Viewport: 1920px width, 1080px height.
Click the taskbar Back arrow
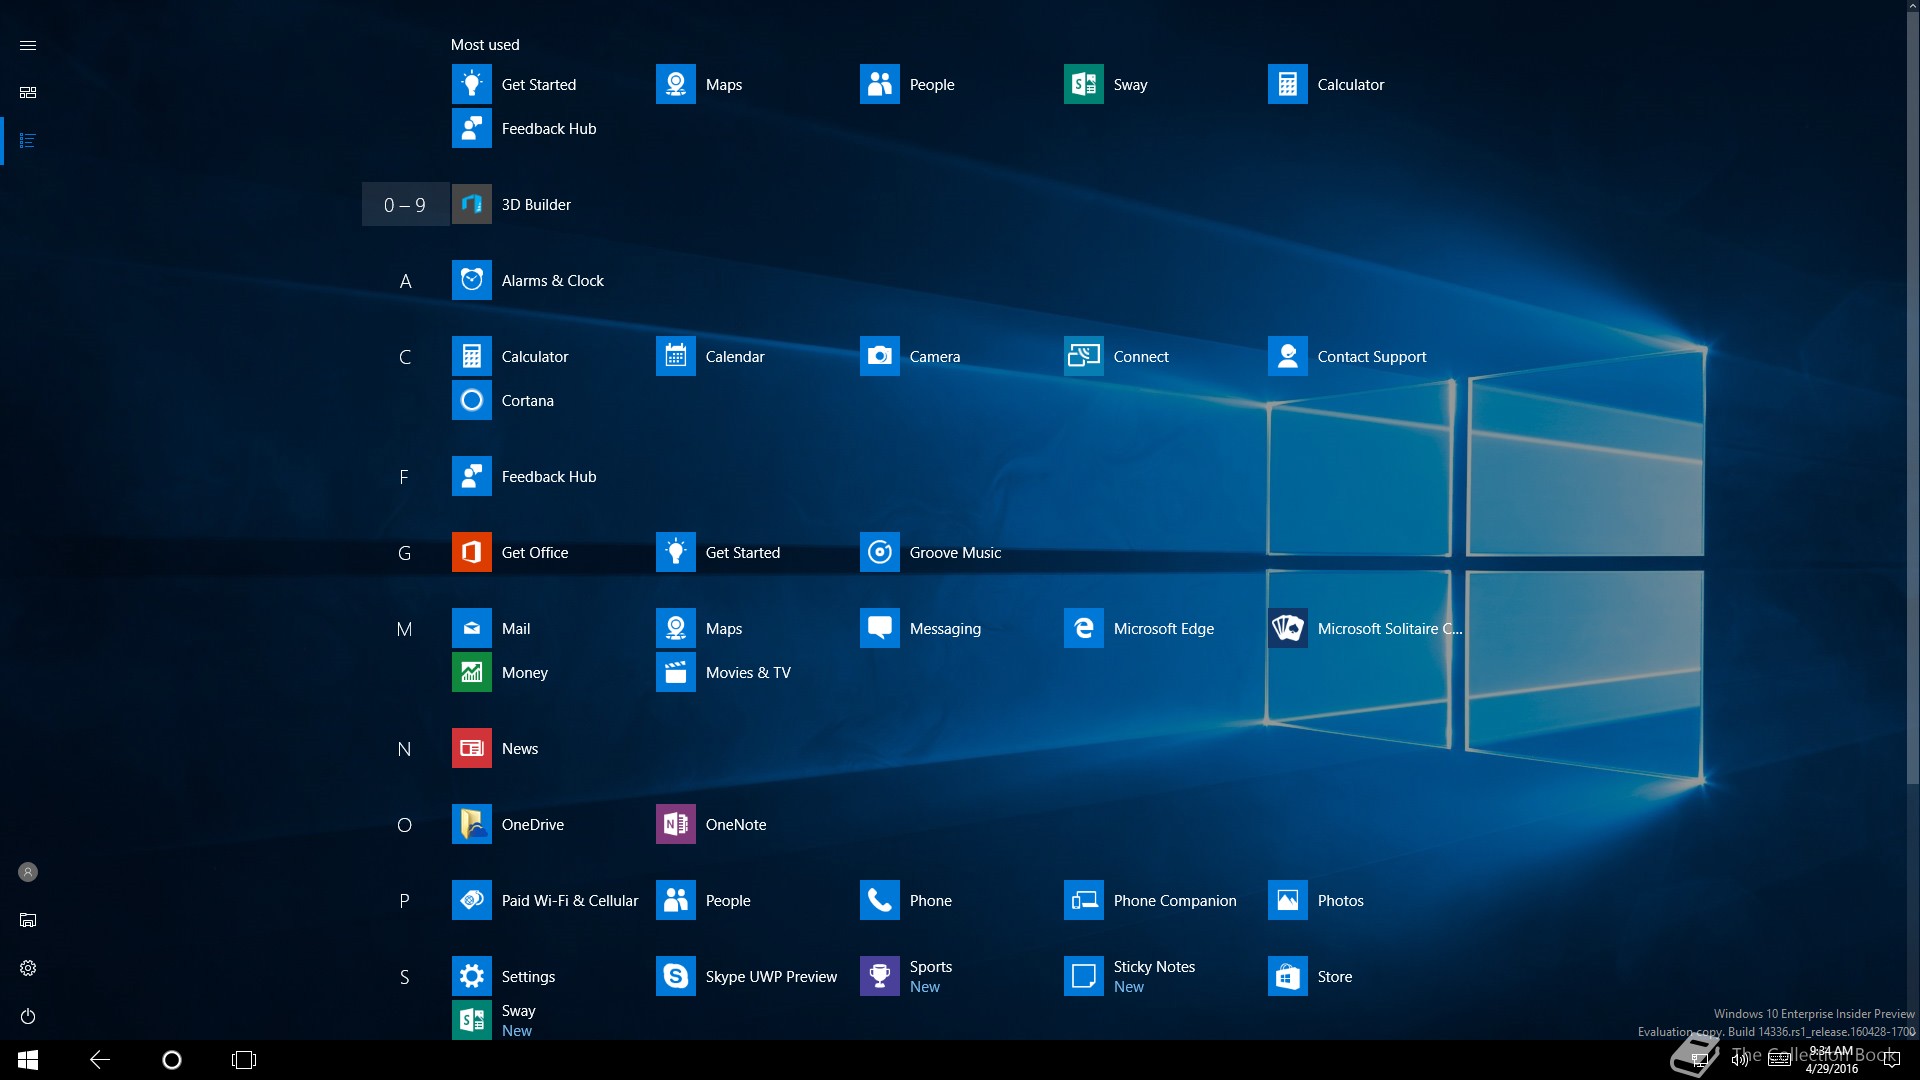click(100, 1060)
